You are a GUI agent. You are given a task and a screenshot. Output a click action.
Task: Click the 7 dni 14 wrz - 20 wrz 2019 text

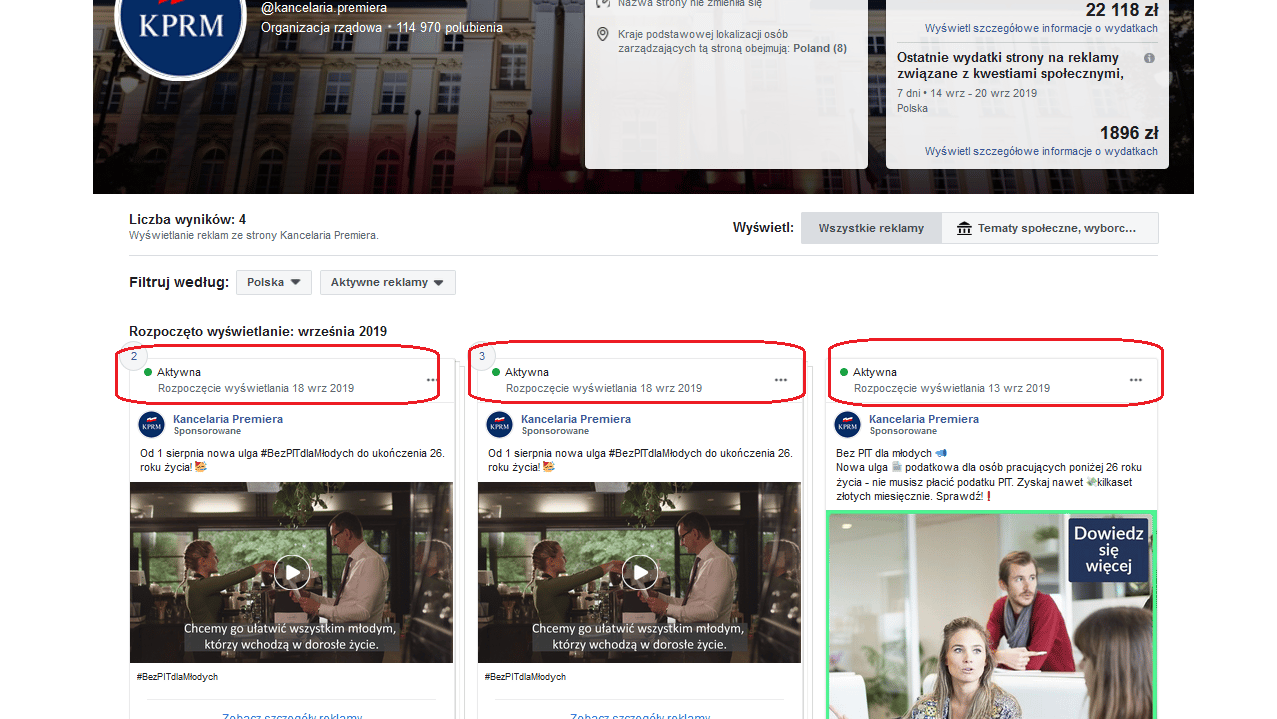pos(967,93)
